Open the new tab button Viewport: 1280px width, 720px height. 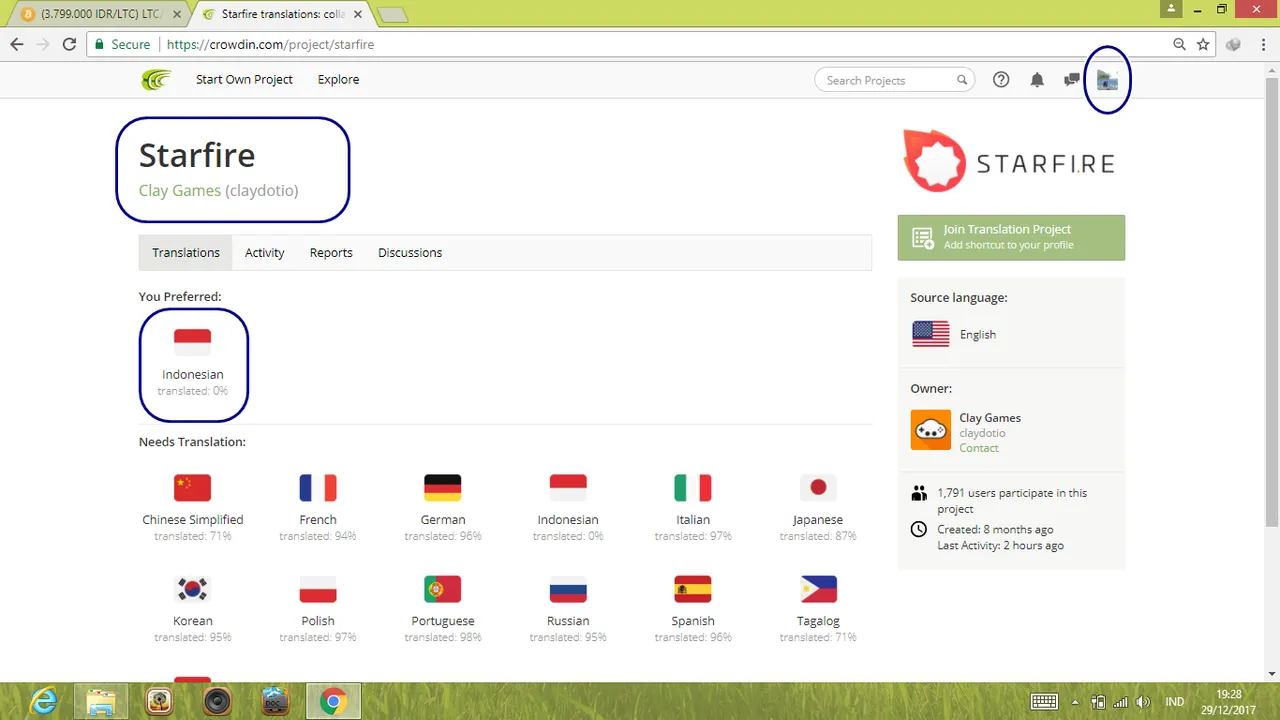392,14
